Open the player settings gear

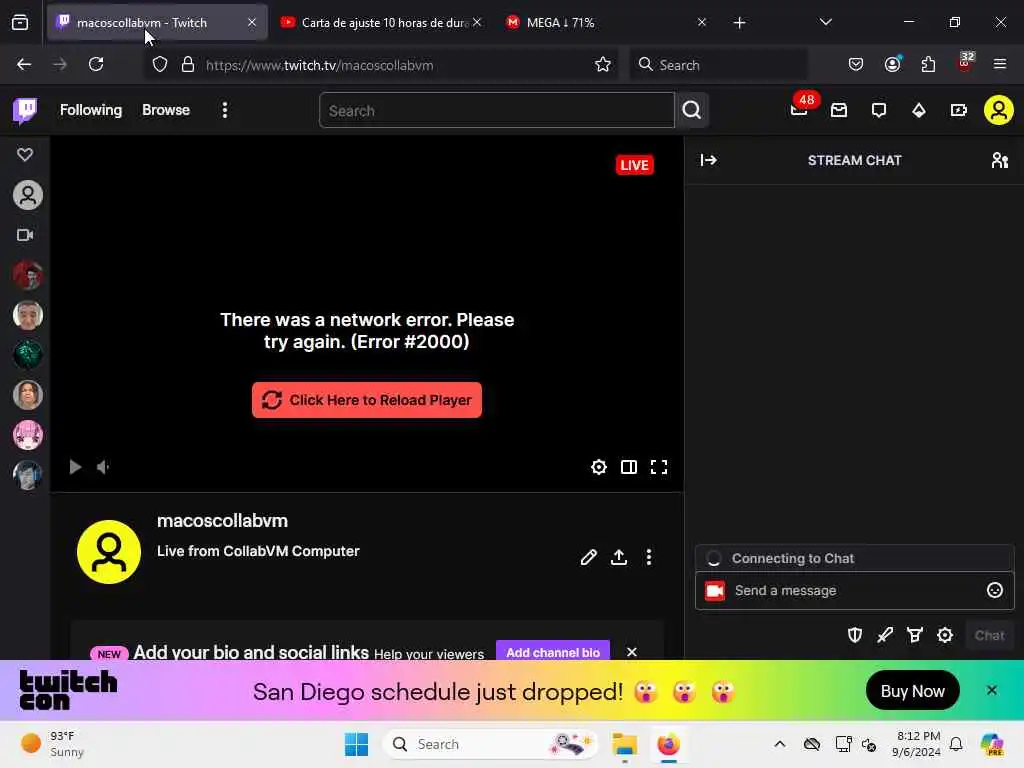pyautogui.click(x=599, y=467)
